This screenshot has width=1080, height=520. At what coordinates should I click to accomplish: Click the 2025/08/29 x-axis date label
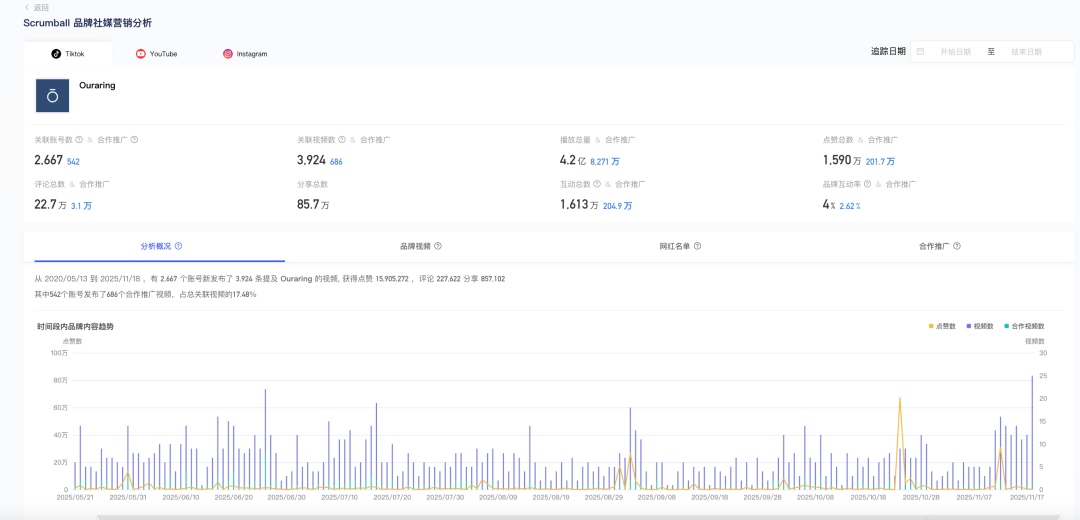(x=605, y=497)
